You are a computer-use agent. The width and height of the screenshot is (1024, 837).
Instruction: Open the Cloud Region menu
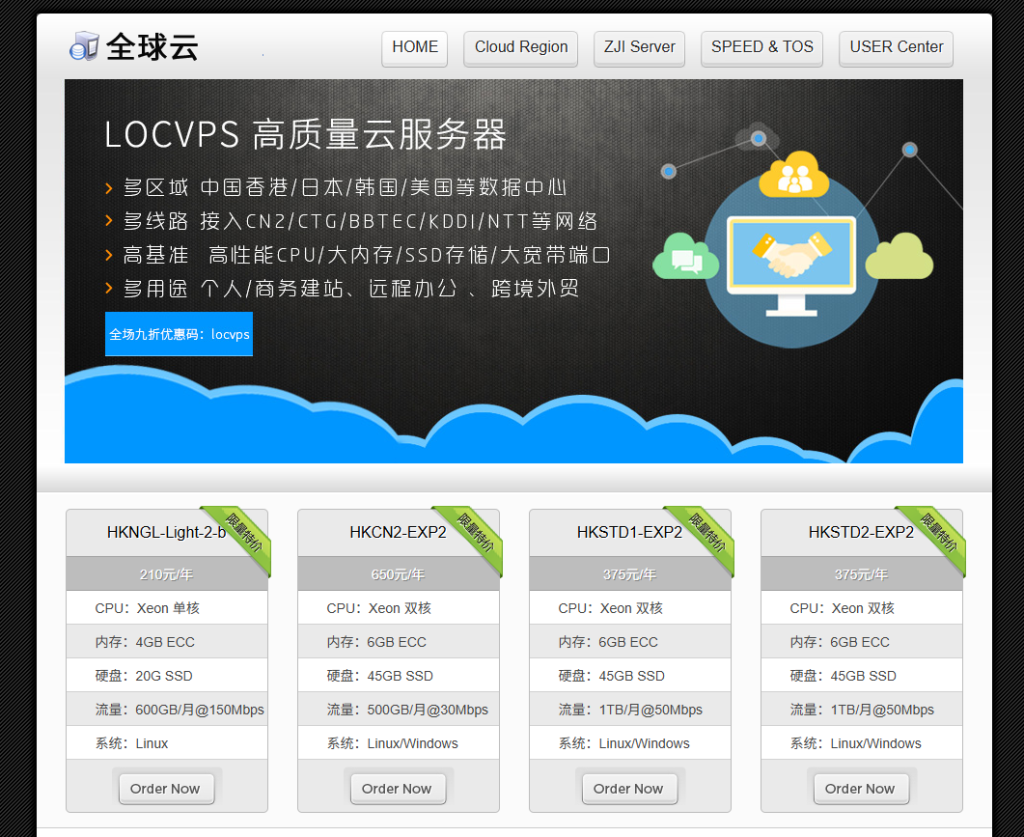click(x=521, y=48)
